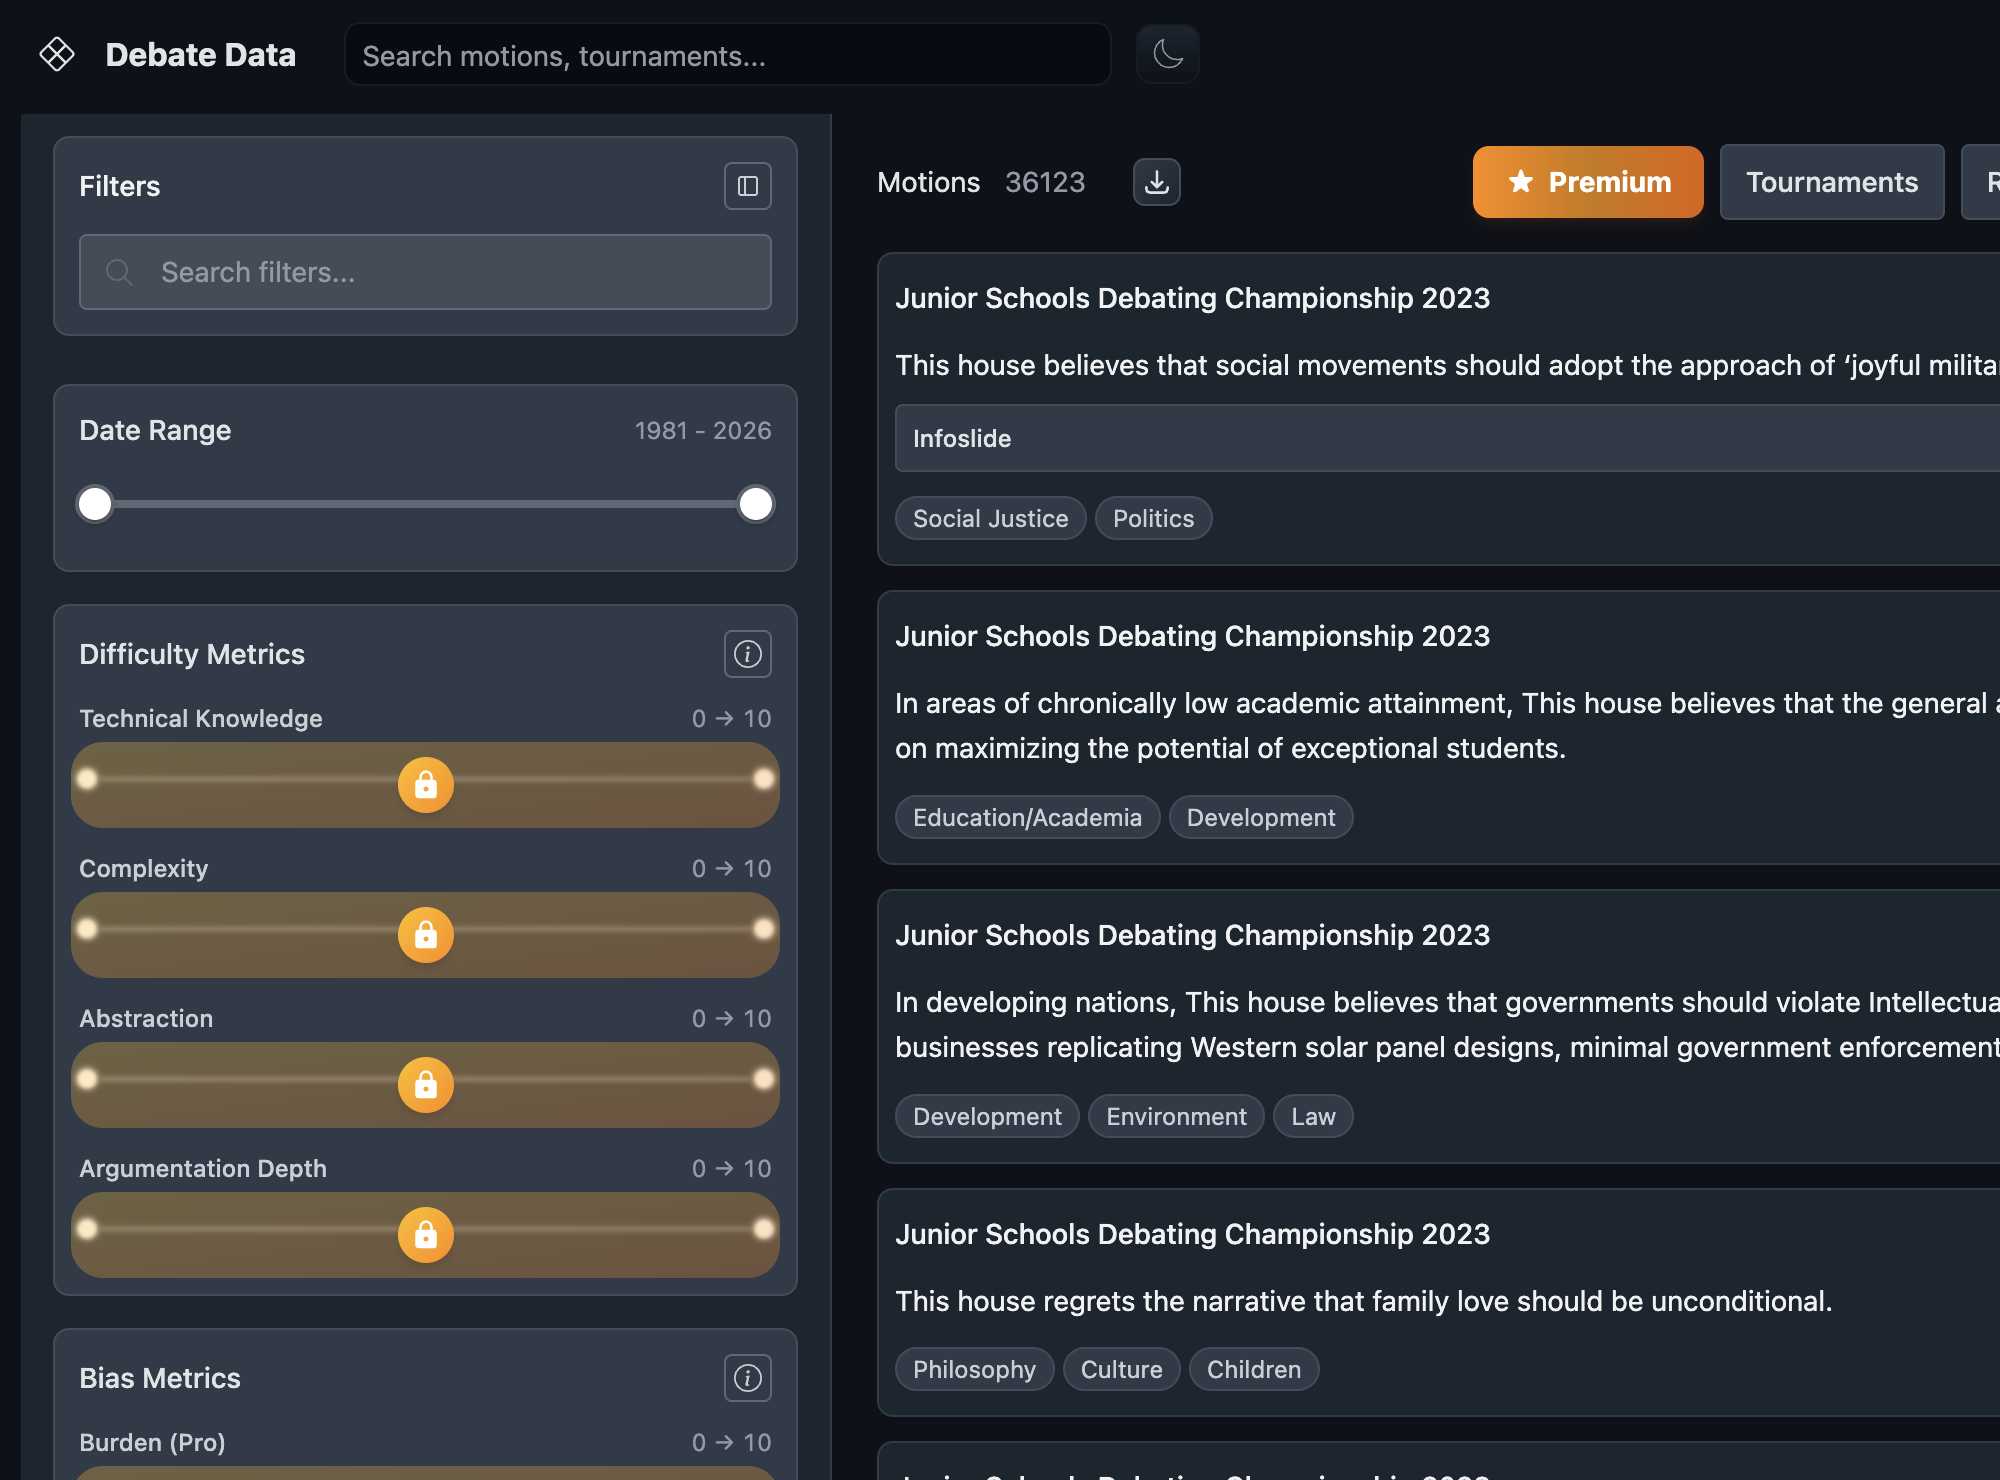Click the Search motions, tournaments field
Image resolution: width=2000 pixels, height=1480 pixels.
727,56
